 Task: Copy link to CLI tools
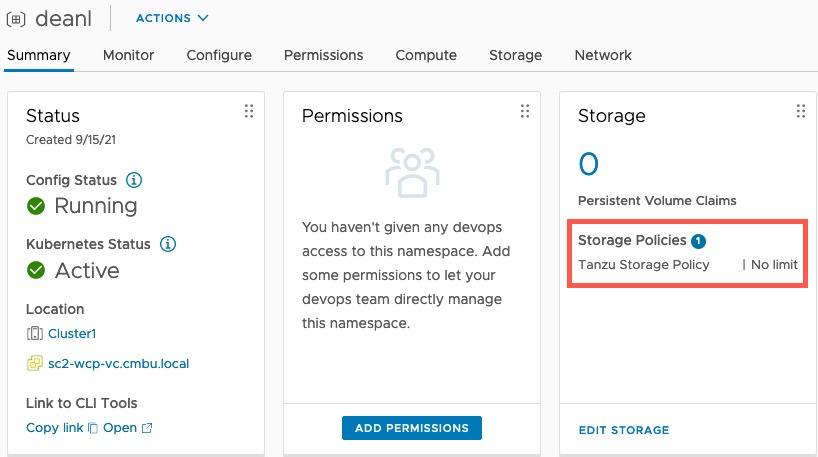pyautogui.click(x=55, y=428)
